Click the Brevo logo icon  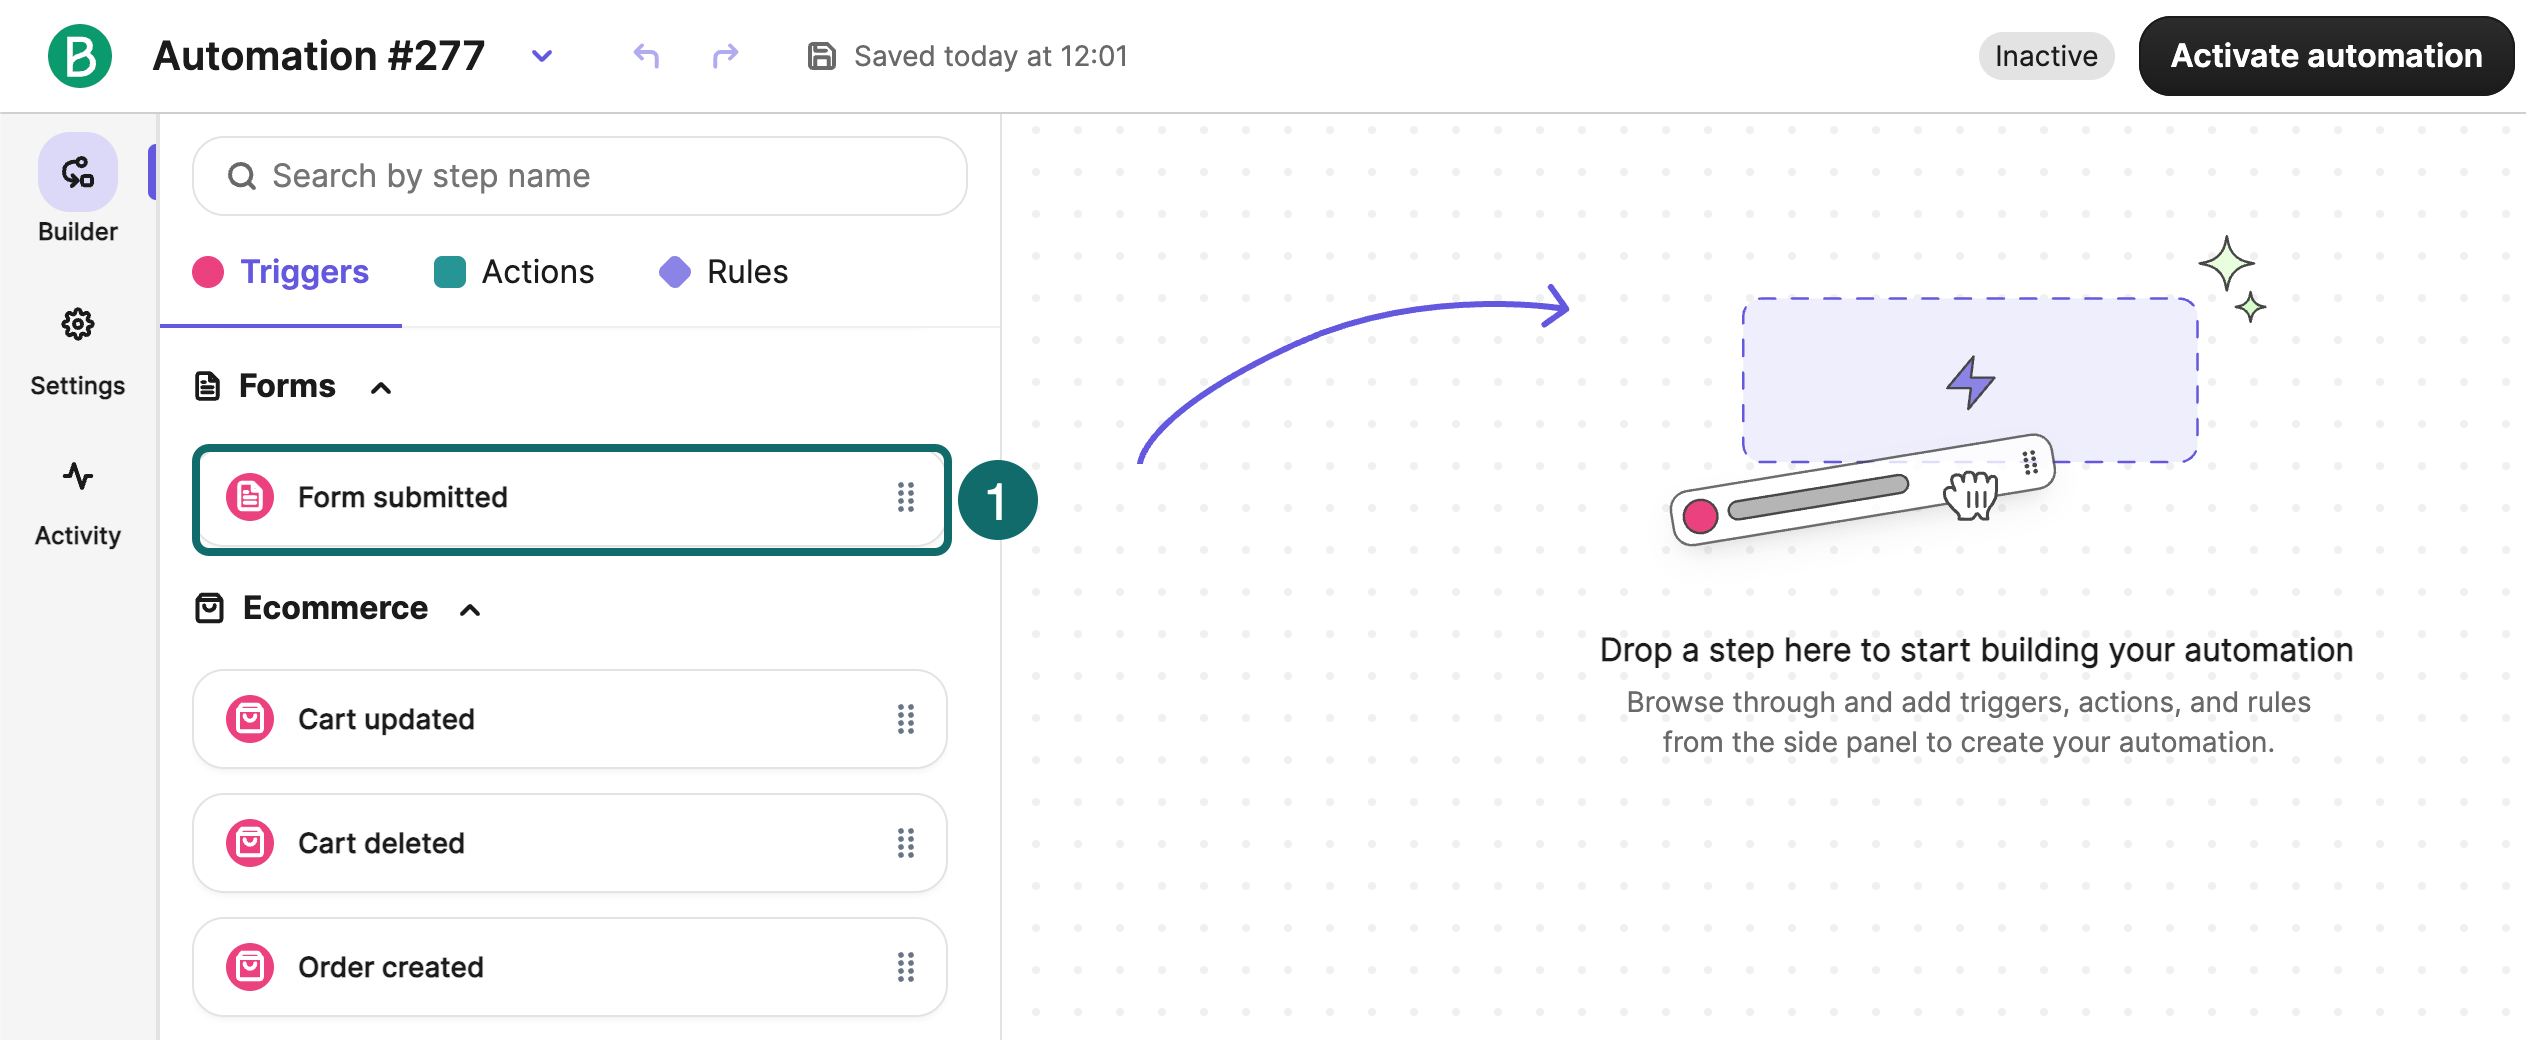(x=80, y=56)
